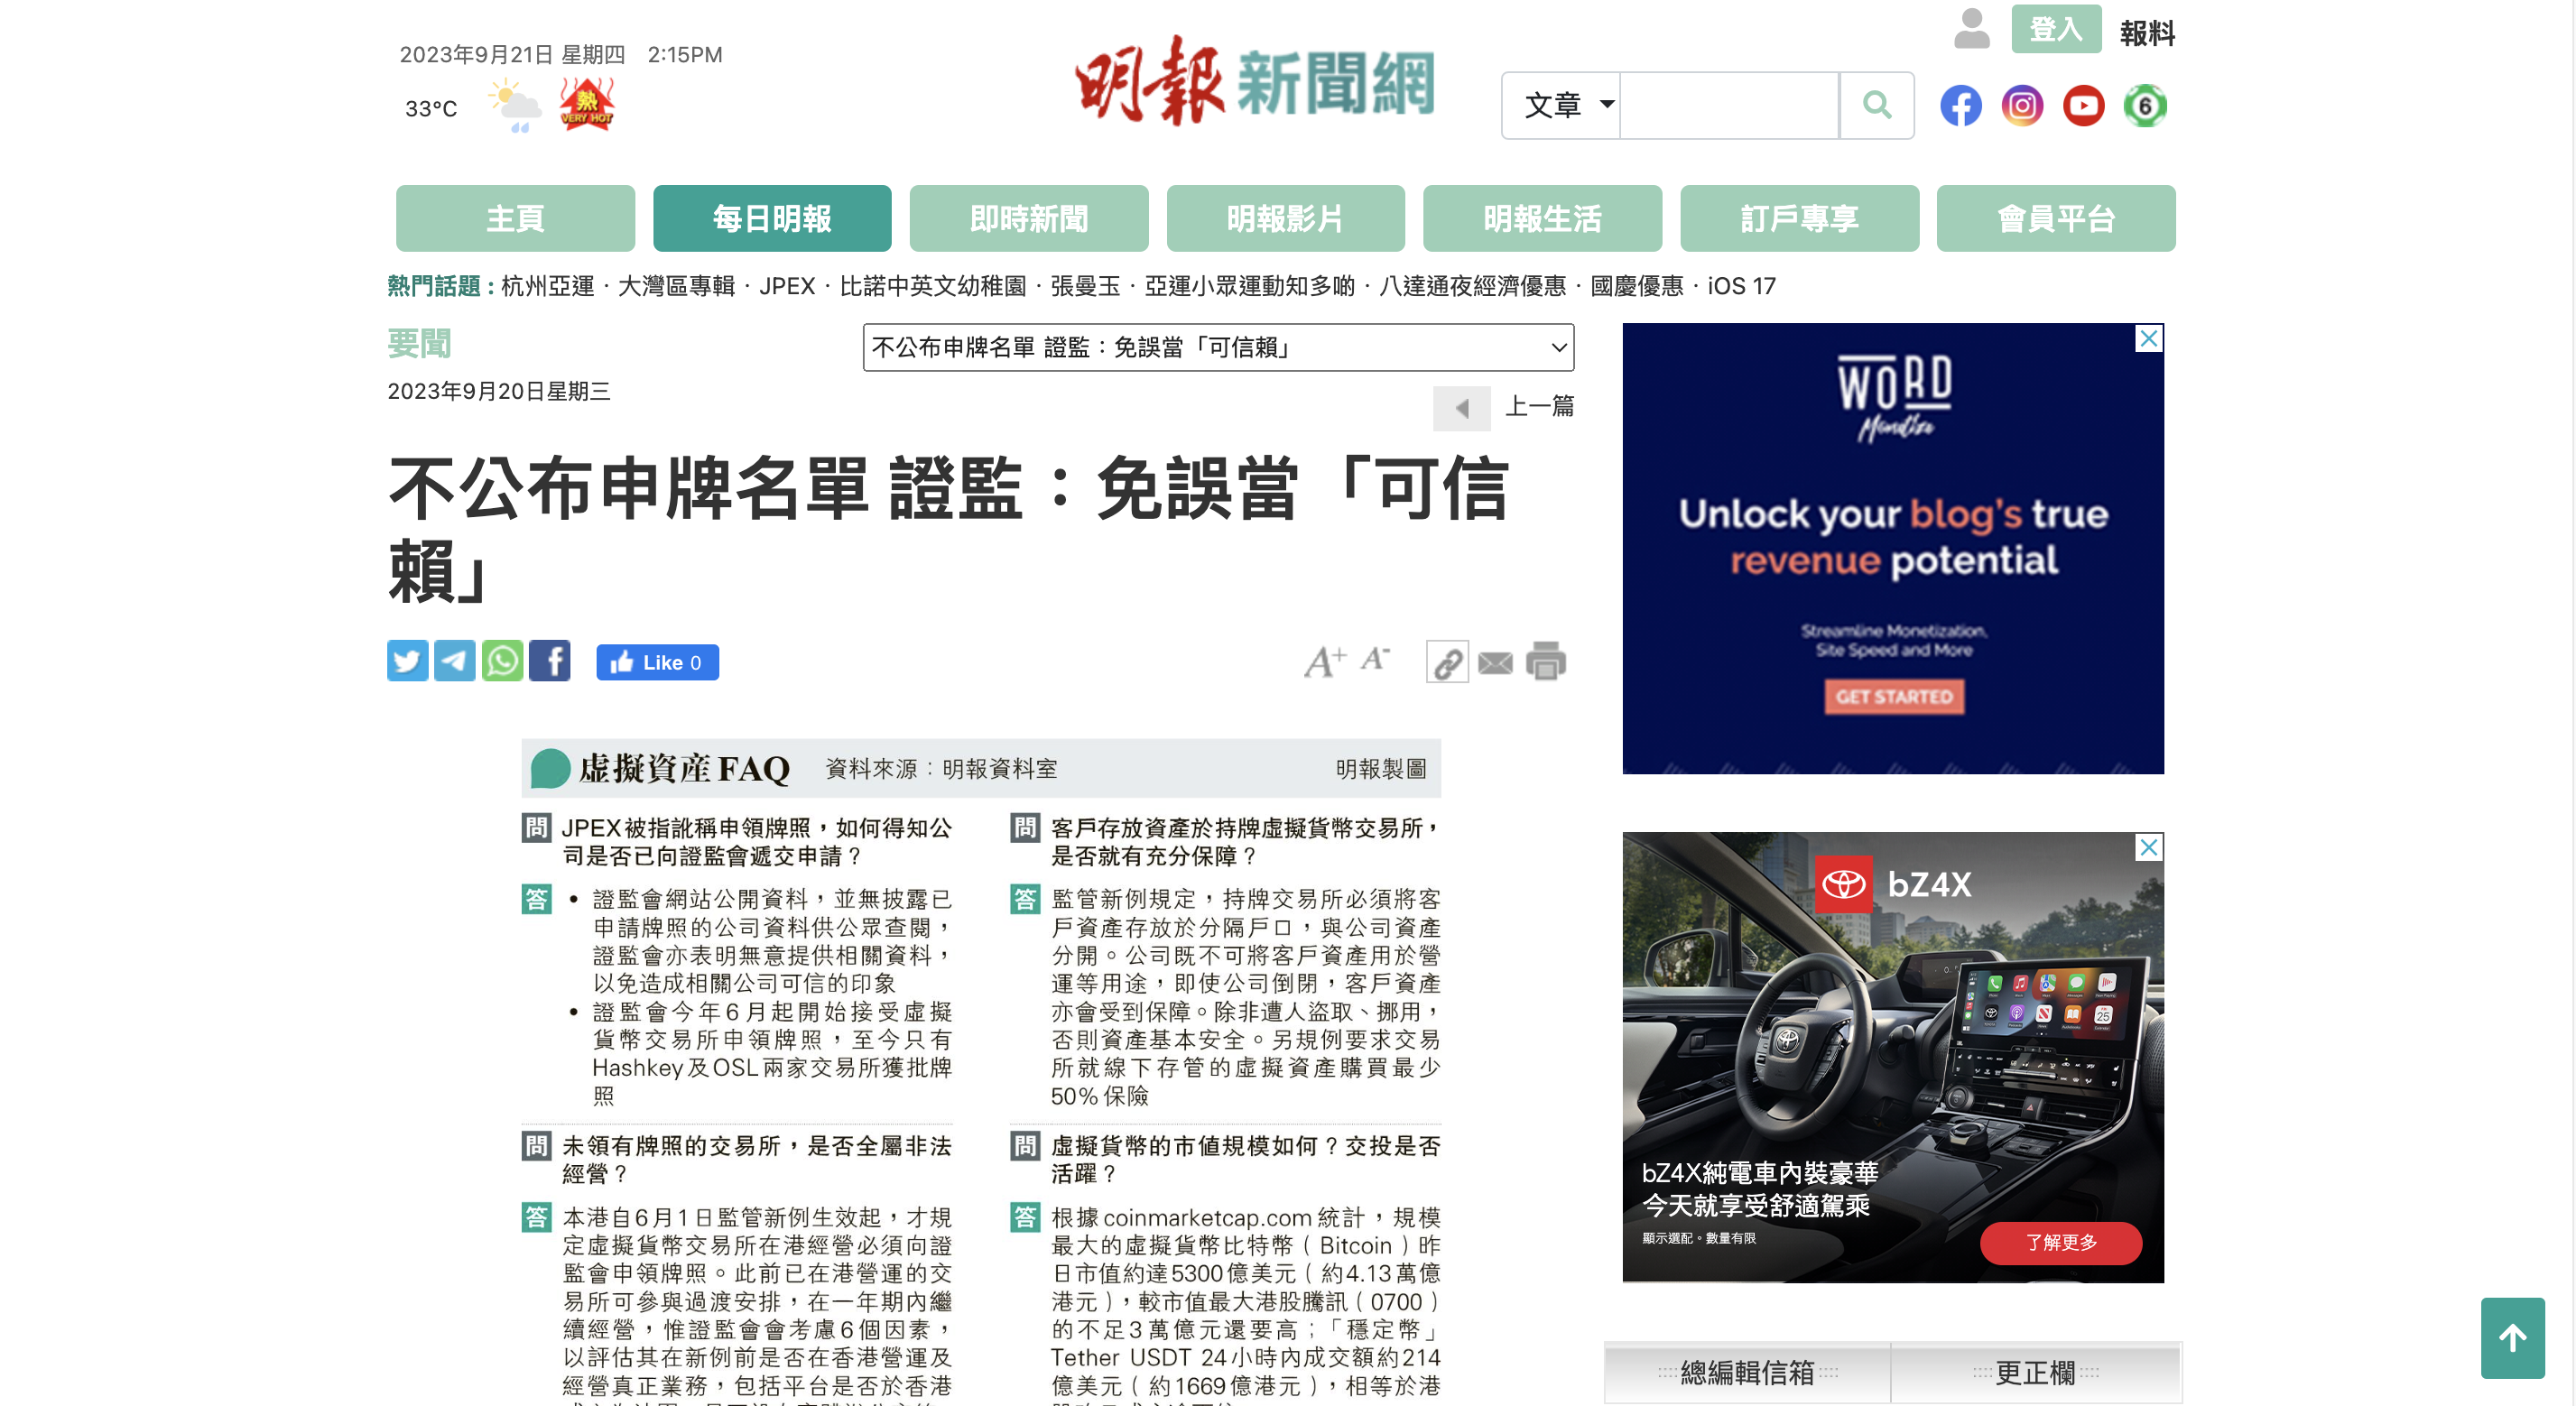This screenshot has width=2576, height=1406.
Task: Open the 訂戶專享 navigation tab
Action: [1800, 218]
